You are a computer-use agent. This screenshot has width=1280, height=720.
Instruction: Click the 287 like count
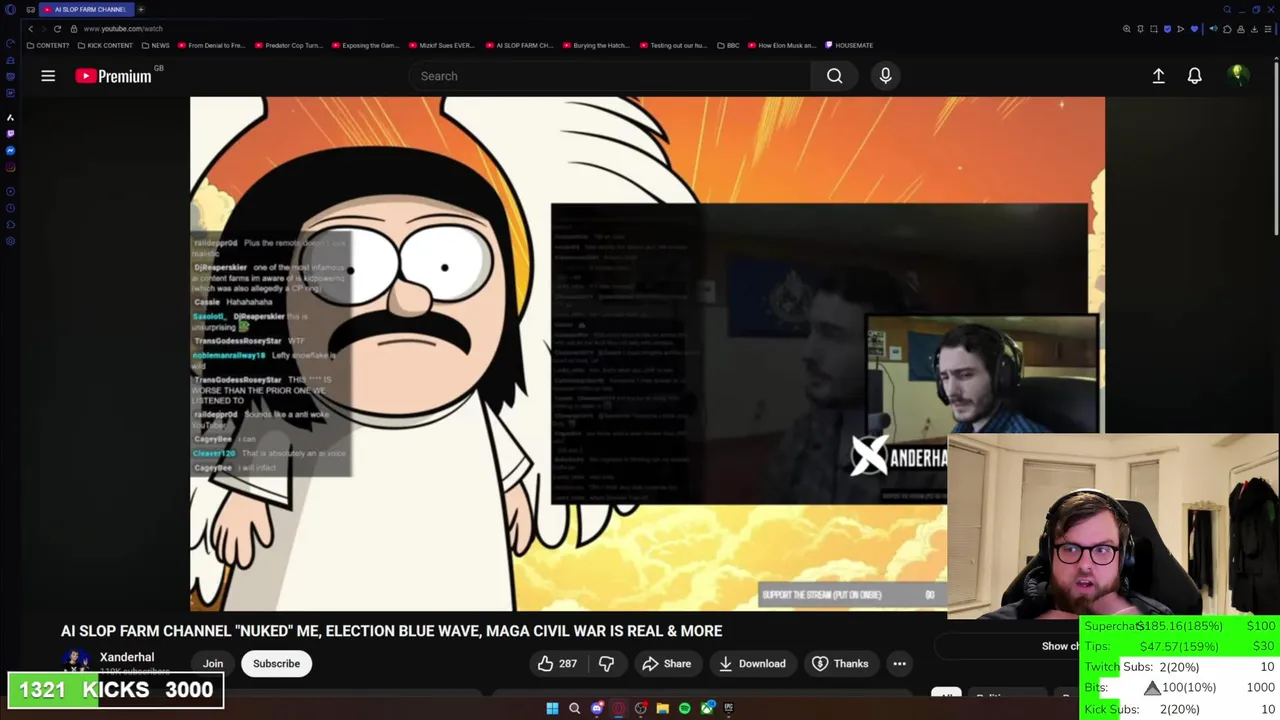[568, 664]
